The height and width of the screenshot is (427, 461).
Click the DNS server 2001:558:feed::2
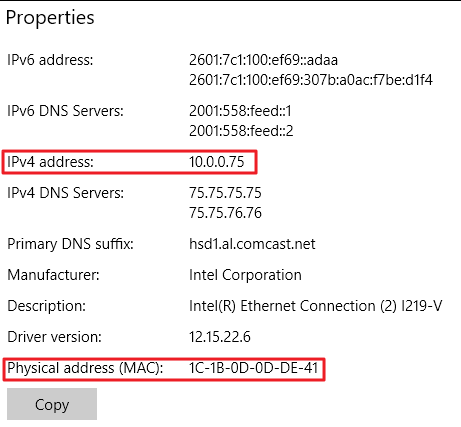click(241, 131)
